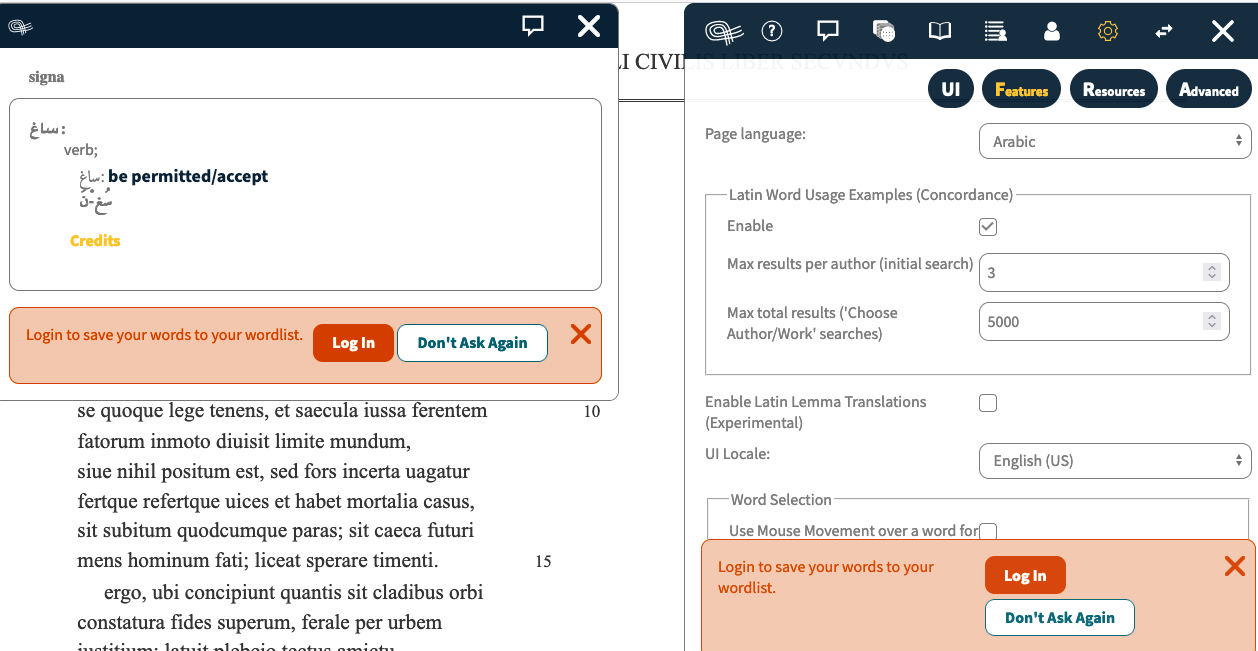Open the user wordlist icon
The height and width of the screenshot is (651, 1258).
(x=995, y=31)
